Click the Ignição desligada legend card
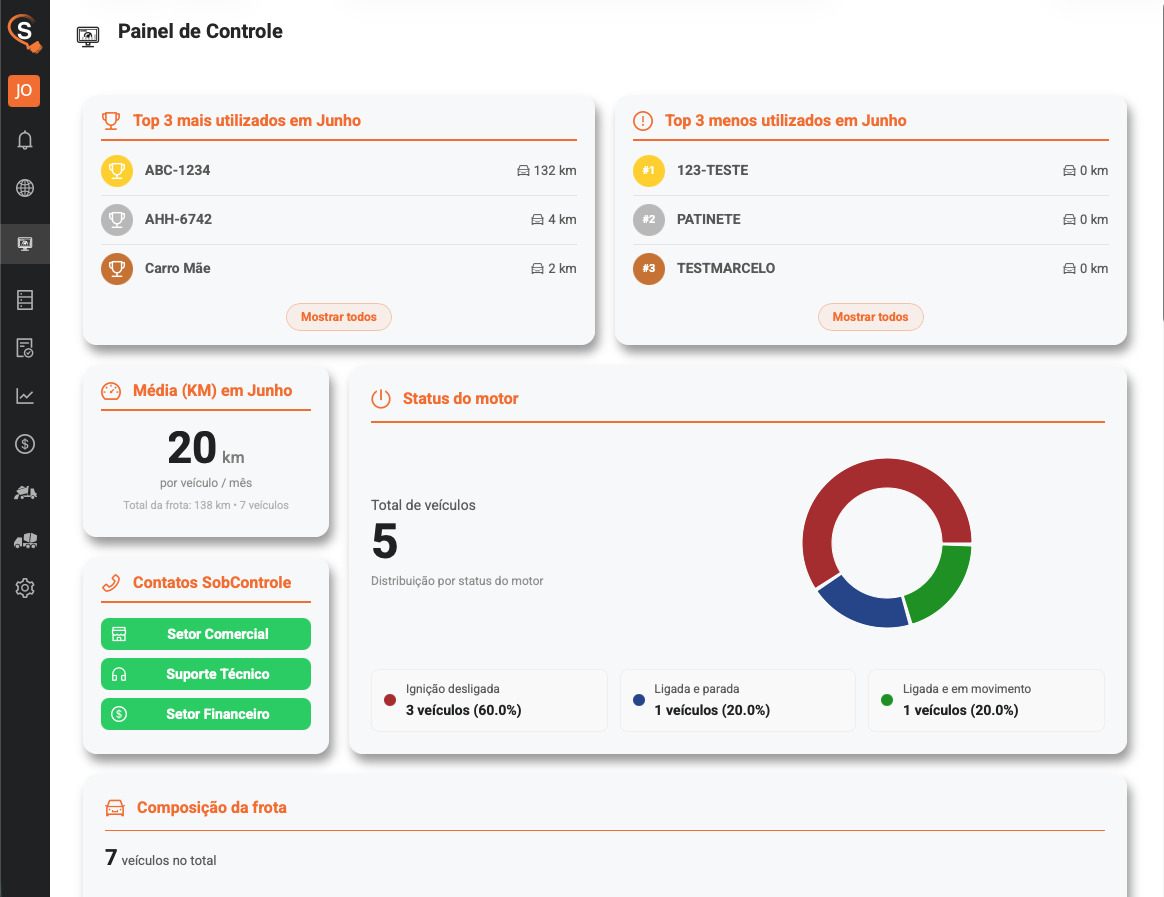The height and width of the screenshot is (897, 1164). [489, 700]
